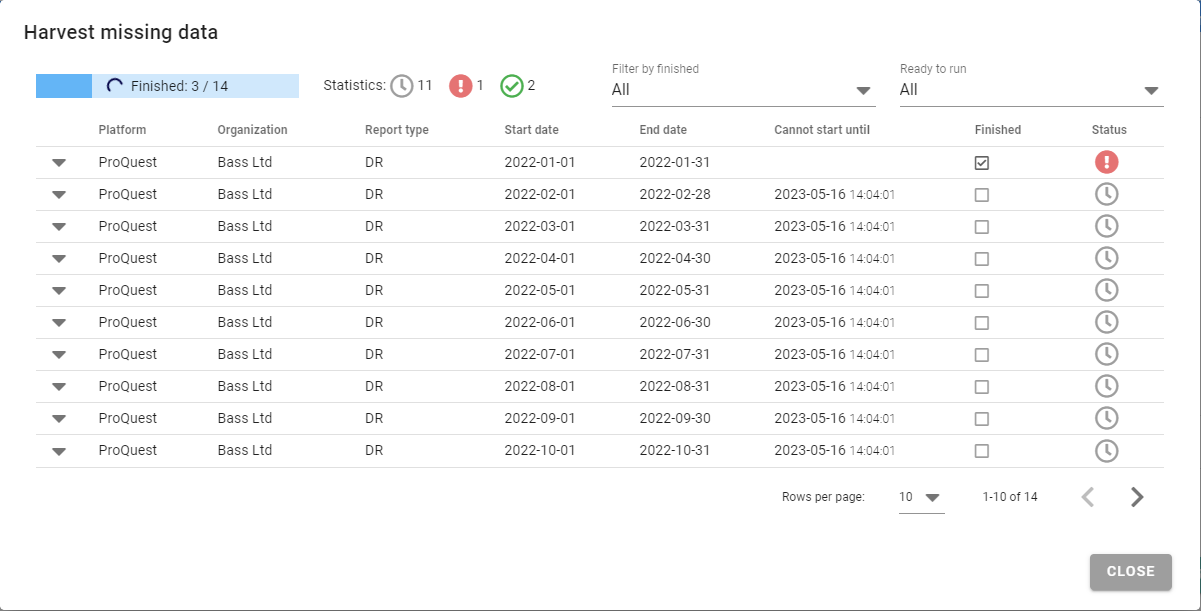Open the Ready to run dropdown

[x=1031, y=90]
